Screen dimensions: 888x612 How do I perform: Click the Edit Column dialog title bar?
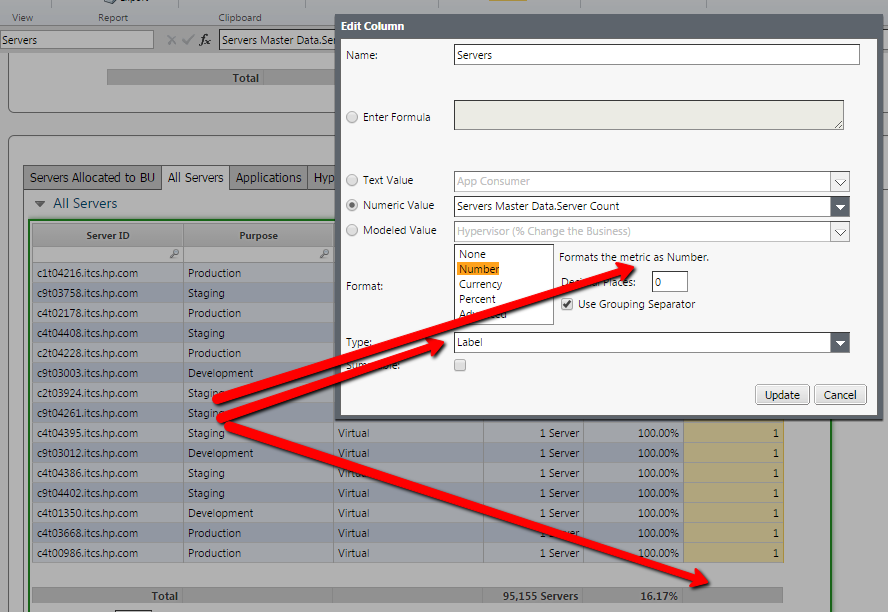(x=608, y=26)
